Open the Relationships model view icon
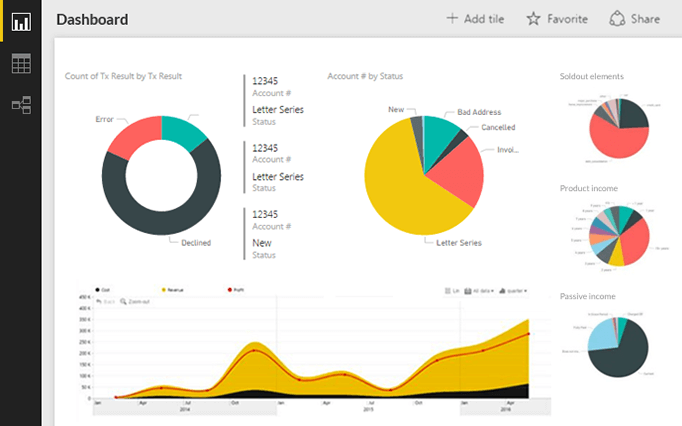The image size is (682, 426). (20, 103)
